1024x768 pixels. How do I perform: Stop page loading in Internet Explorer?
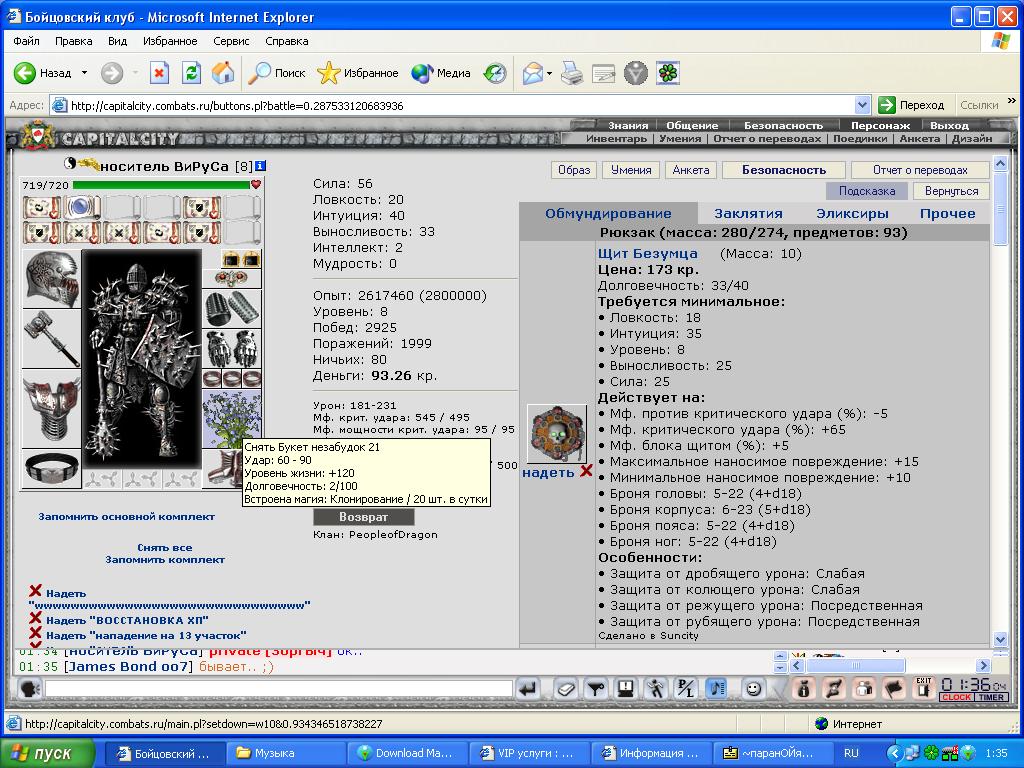[159, 72]
